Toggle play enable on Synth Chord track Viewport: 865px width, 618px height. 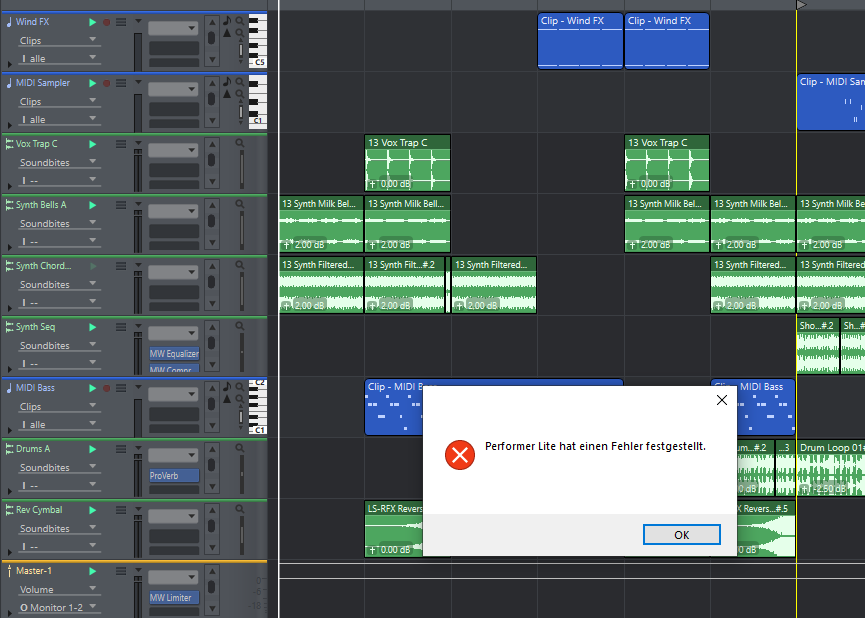point(93,266)
